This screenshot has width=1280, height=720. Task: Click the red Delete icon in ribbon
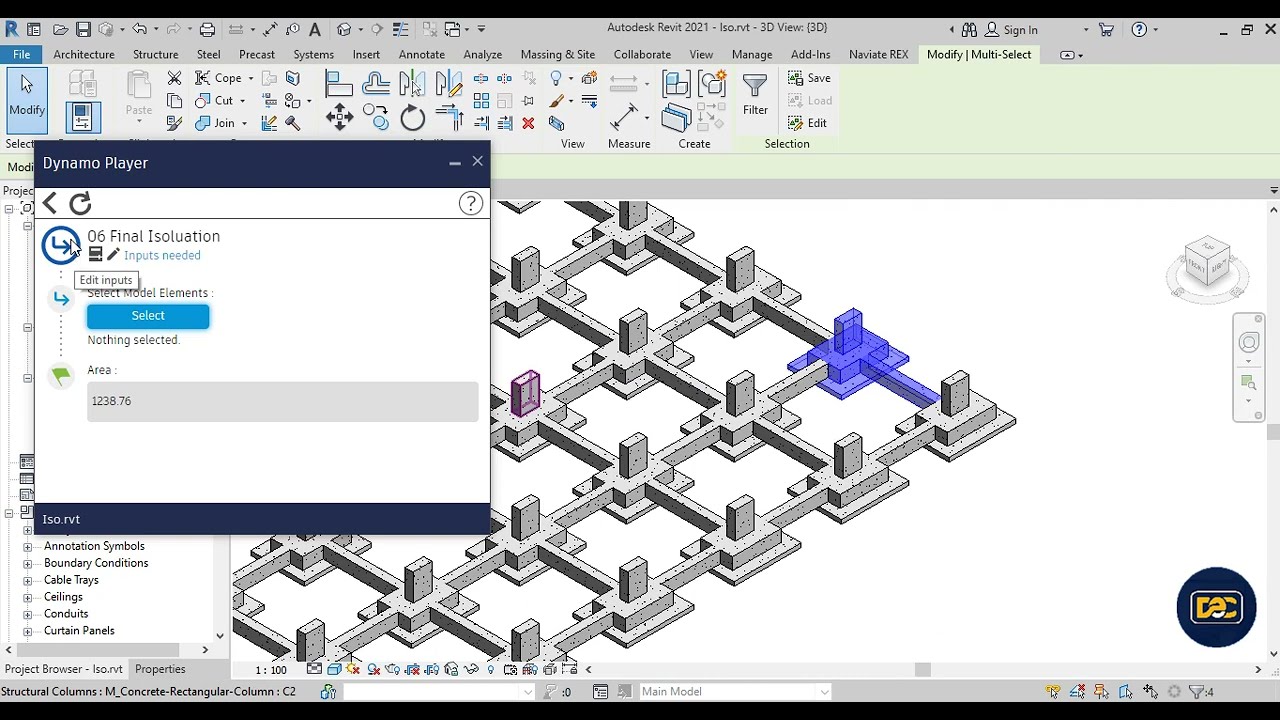[528, 123]
